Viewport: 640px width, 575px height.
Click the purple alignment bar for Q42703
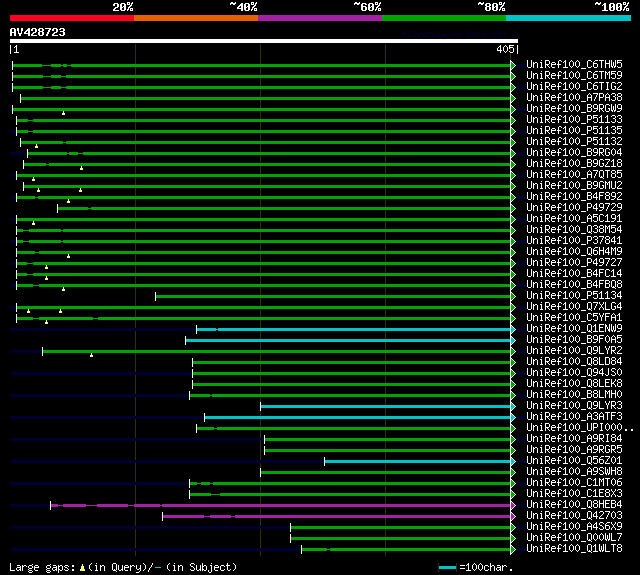[x=337, y=517]
